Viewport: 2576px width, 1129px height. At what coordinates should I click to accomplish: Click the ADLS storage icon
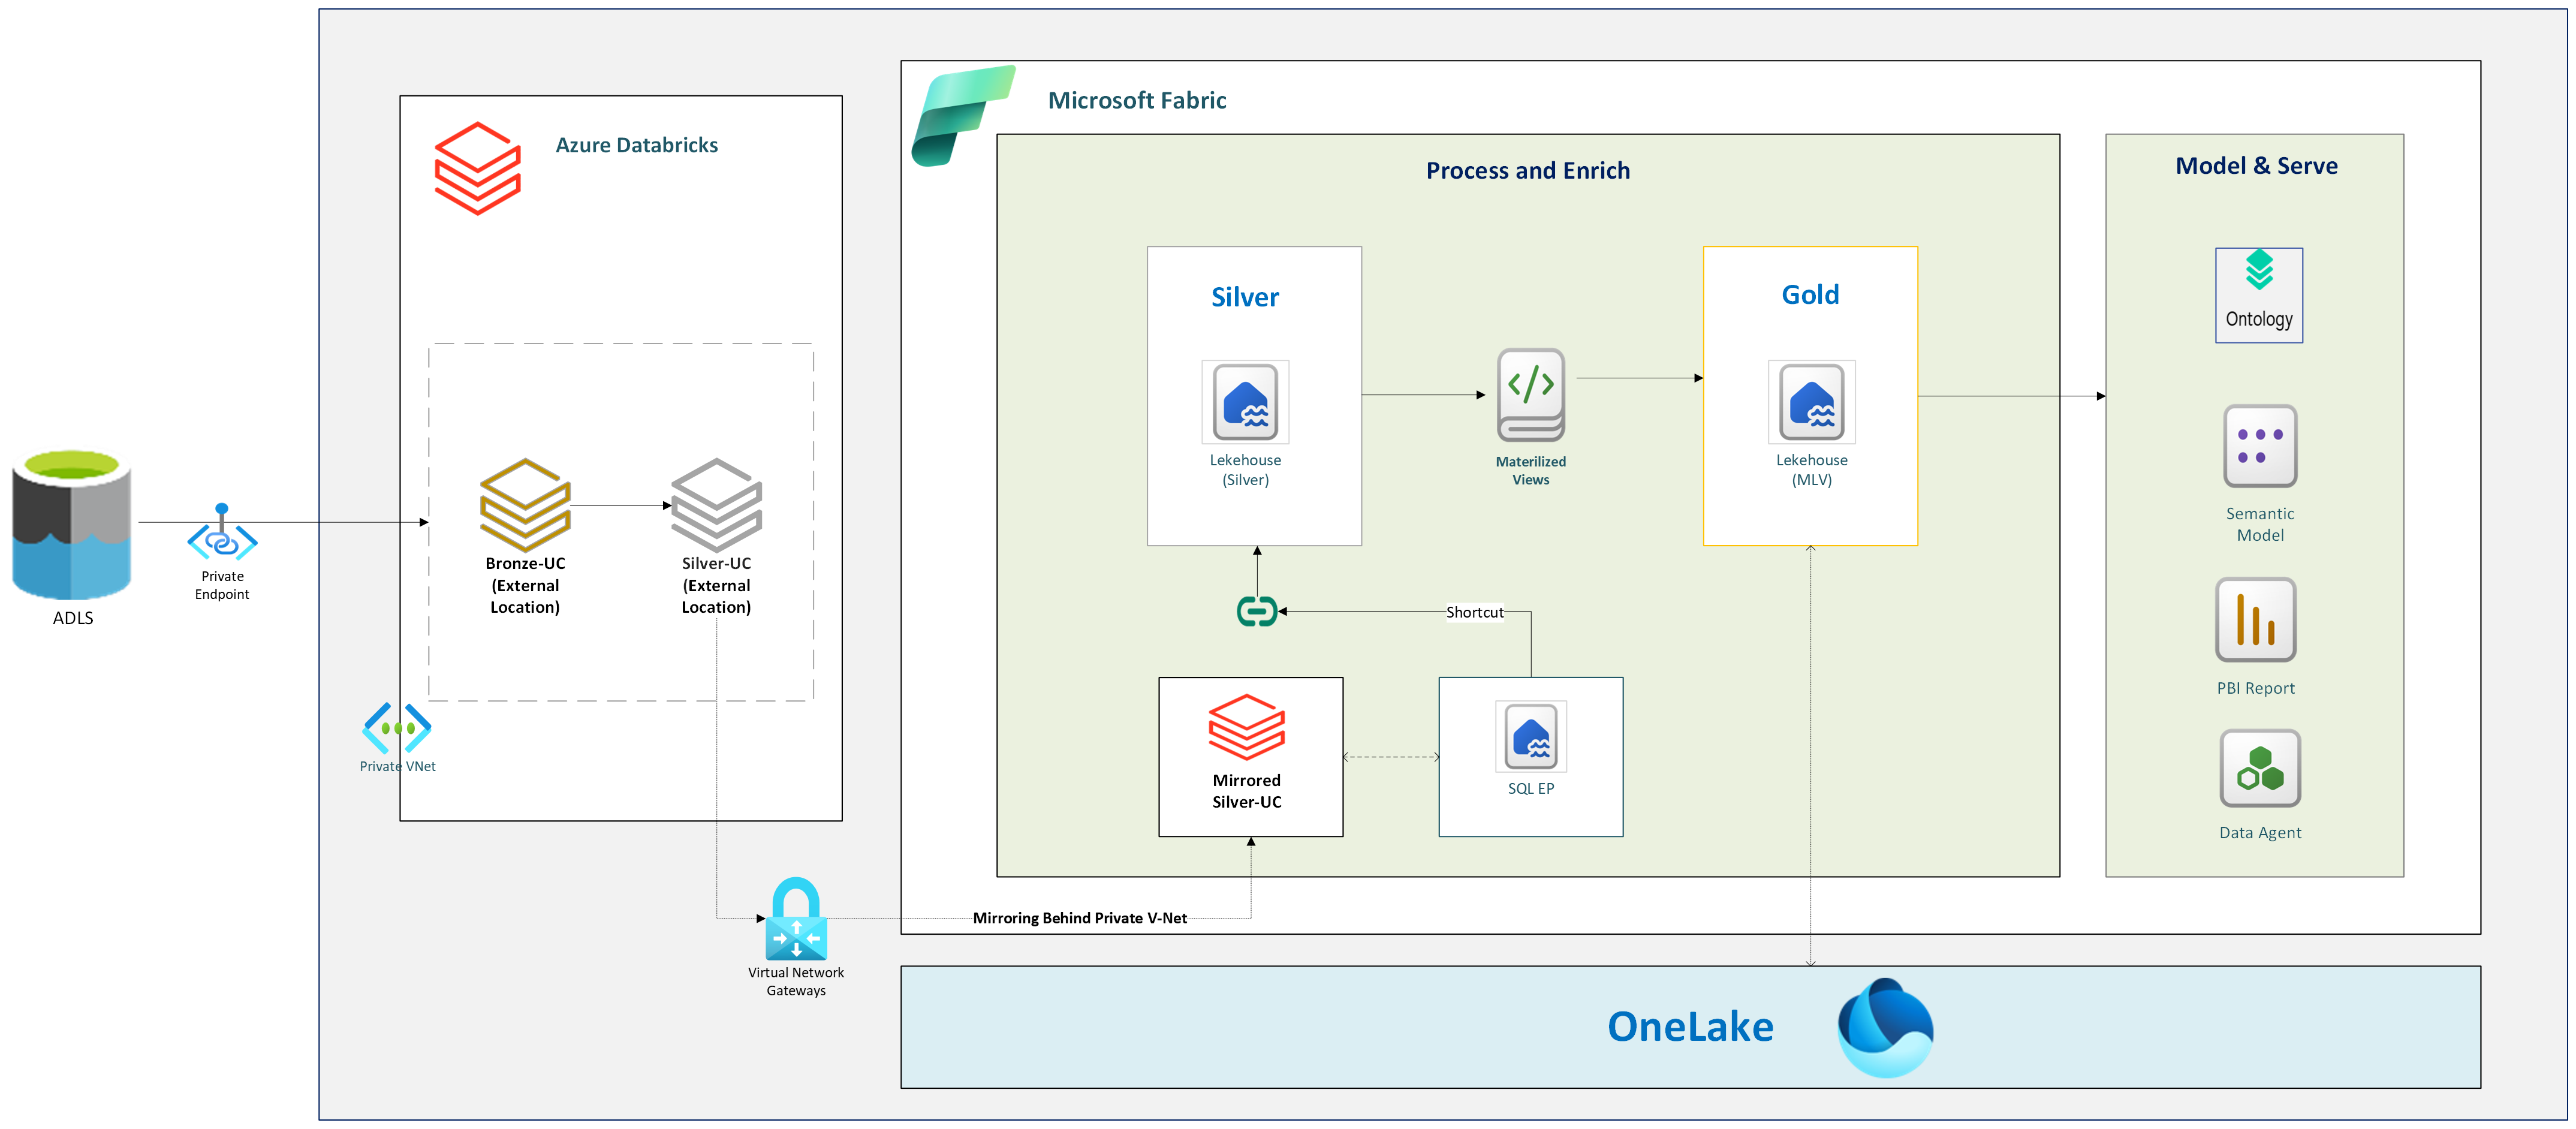(72, 524)
